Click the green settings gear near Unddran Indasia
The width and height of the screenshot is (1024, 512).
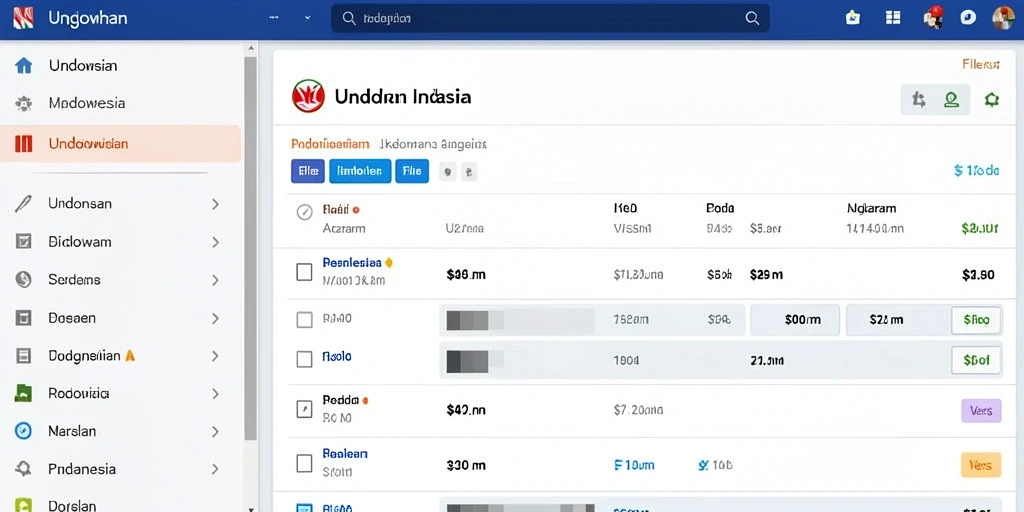(x=992, y=99)
